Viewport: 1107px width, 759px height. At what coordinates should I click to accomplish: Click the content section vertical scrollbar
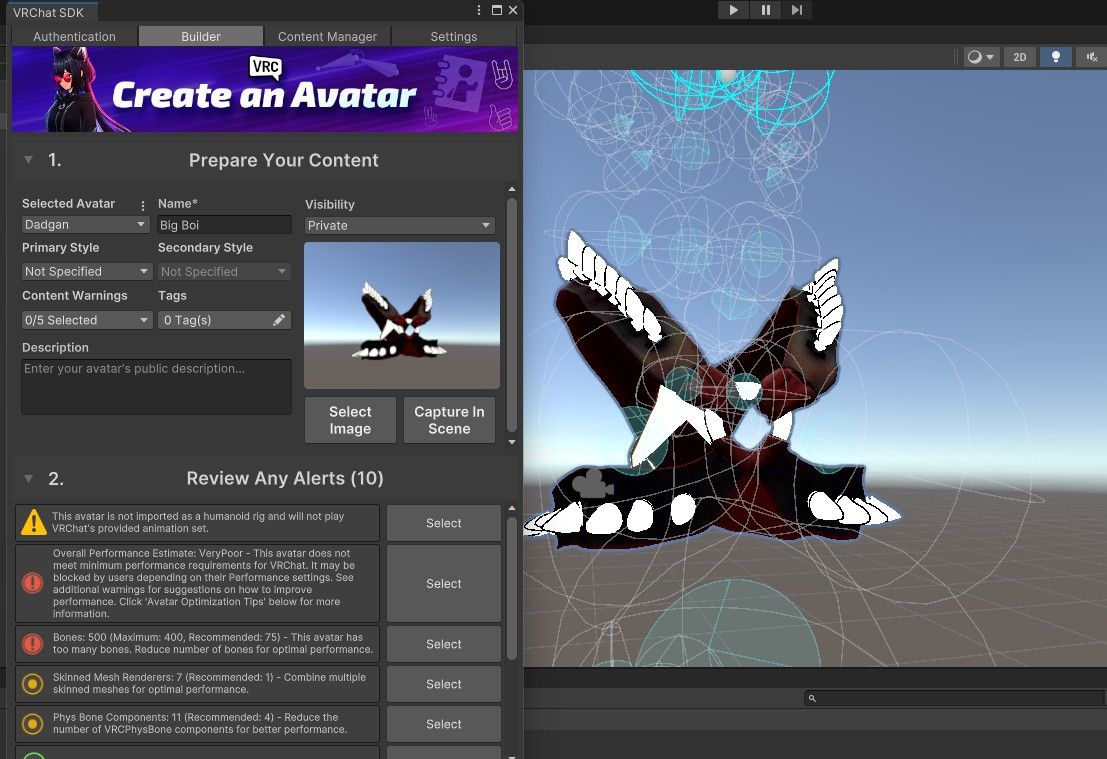(512, 314)
